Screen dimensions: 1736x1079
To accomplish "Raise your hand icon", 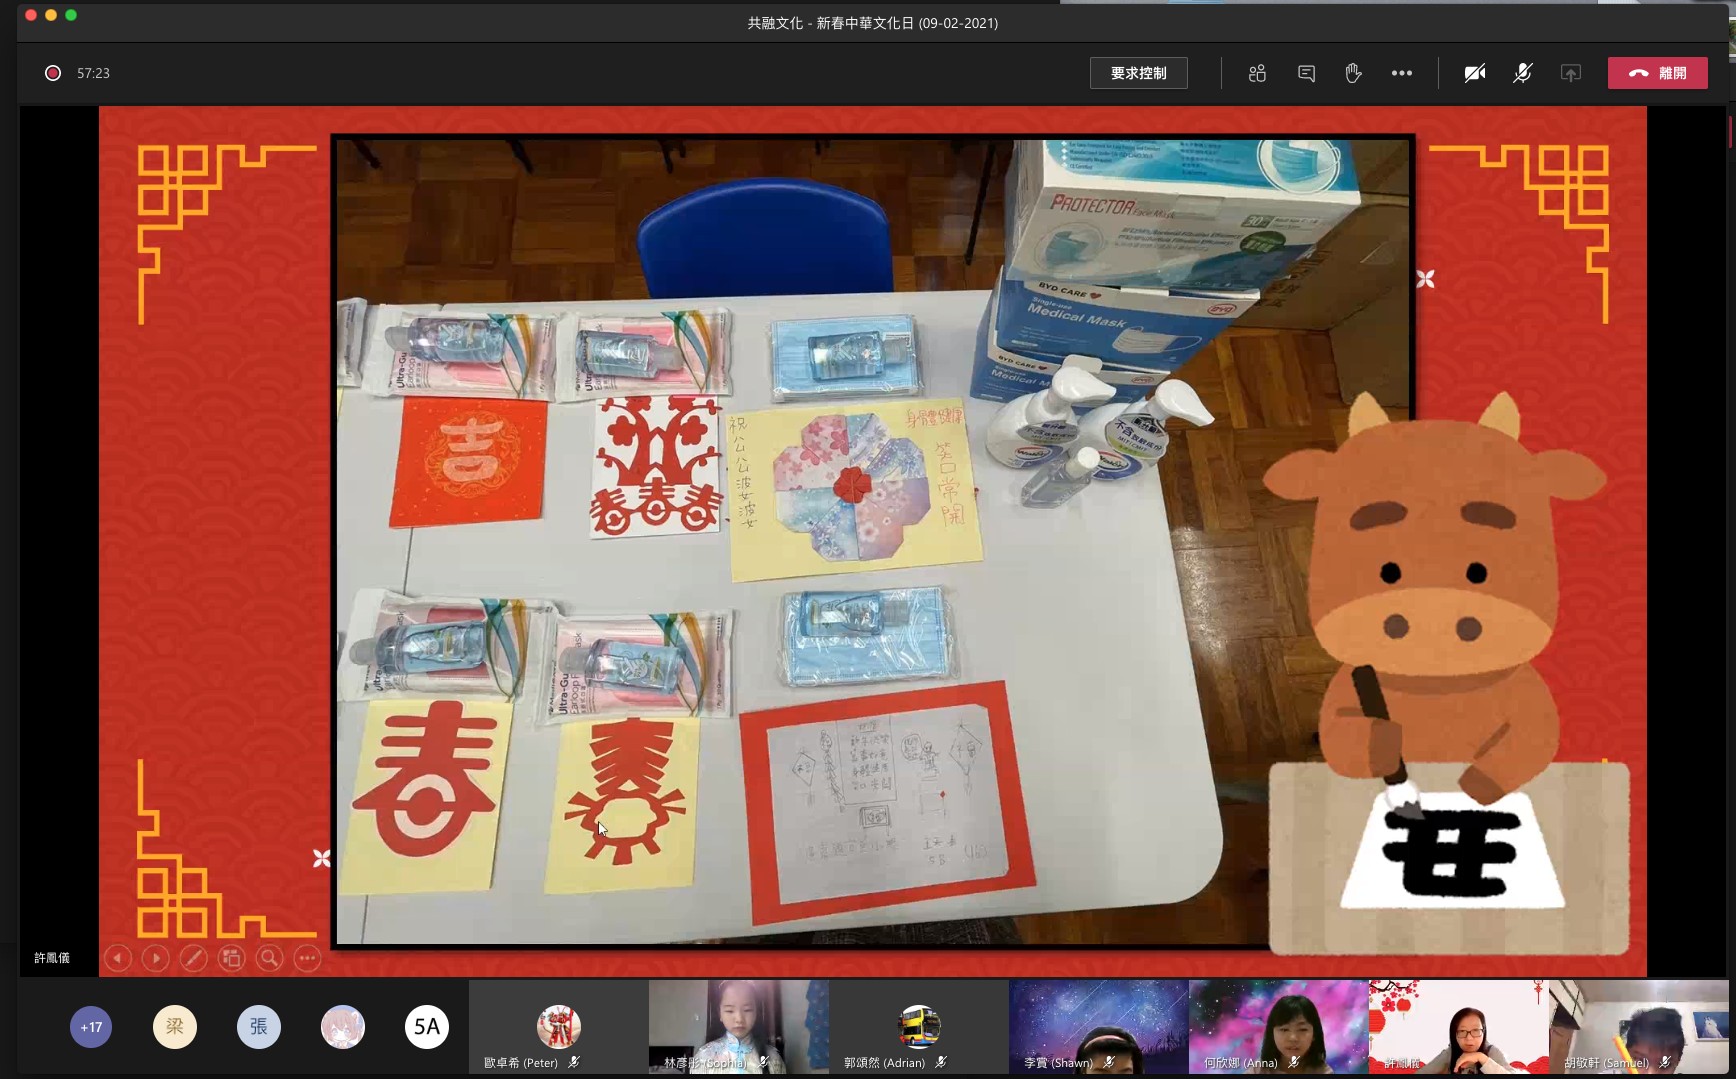I will (x=1353, y=73).
